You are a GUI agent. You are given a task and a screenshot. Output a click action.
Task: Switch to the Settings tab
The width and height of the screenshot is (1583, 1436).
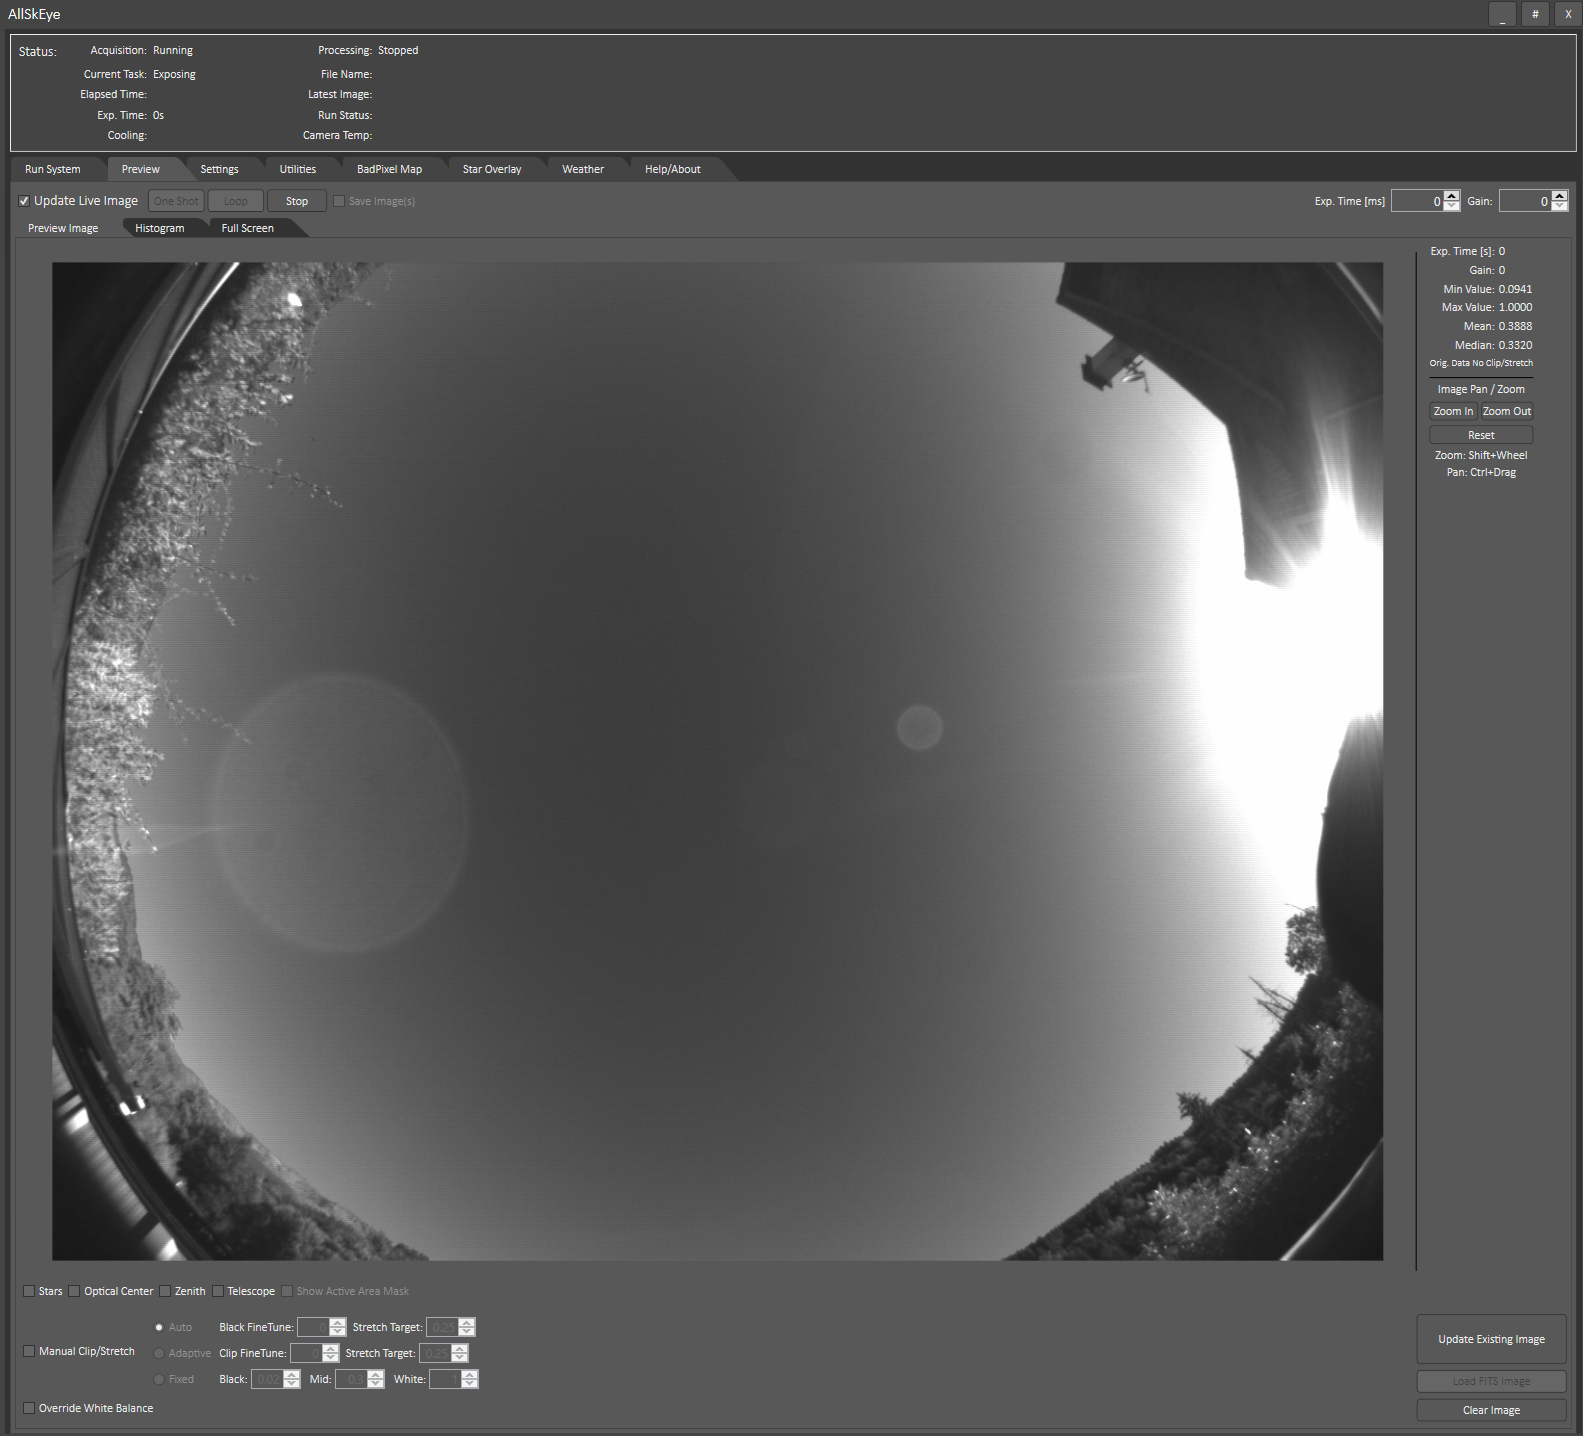219,169
